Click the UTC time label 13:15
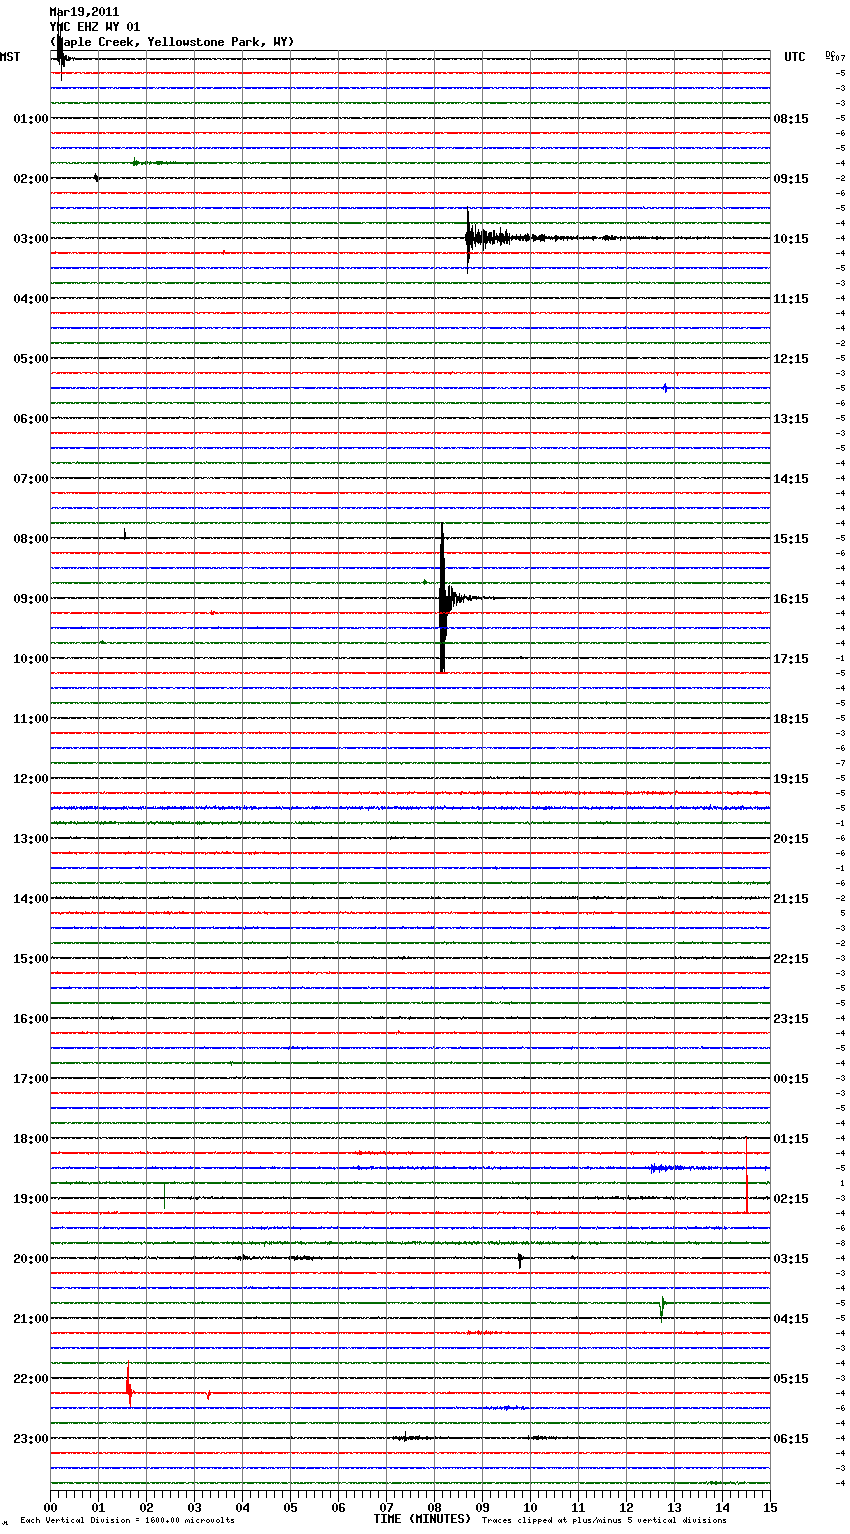Viewport: 850px width, 1534px height. (791, 419)
